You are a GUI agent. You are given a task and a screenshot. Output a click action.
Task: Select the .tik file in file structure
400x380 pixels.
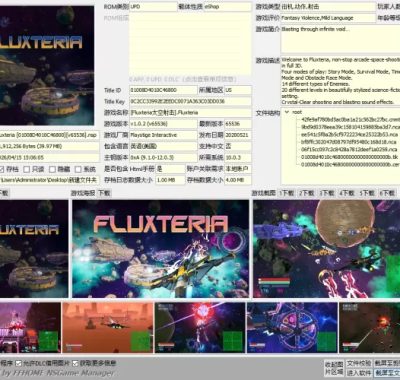pos(350,157)
